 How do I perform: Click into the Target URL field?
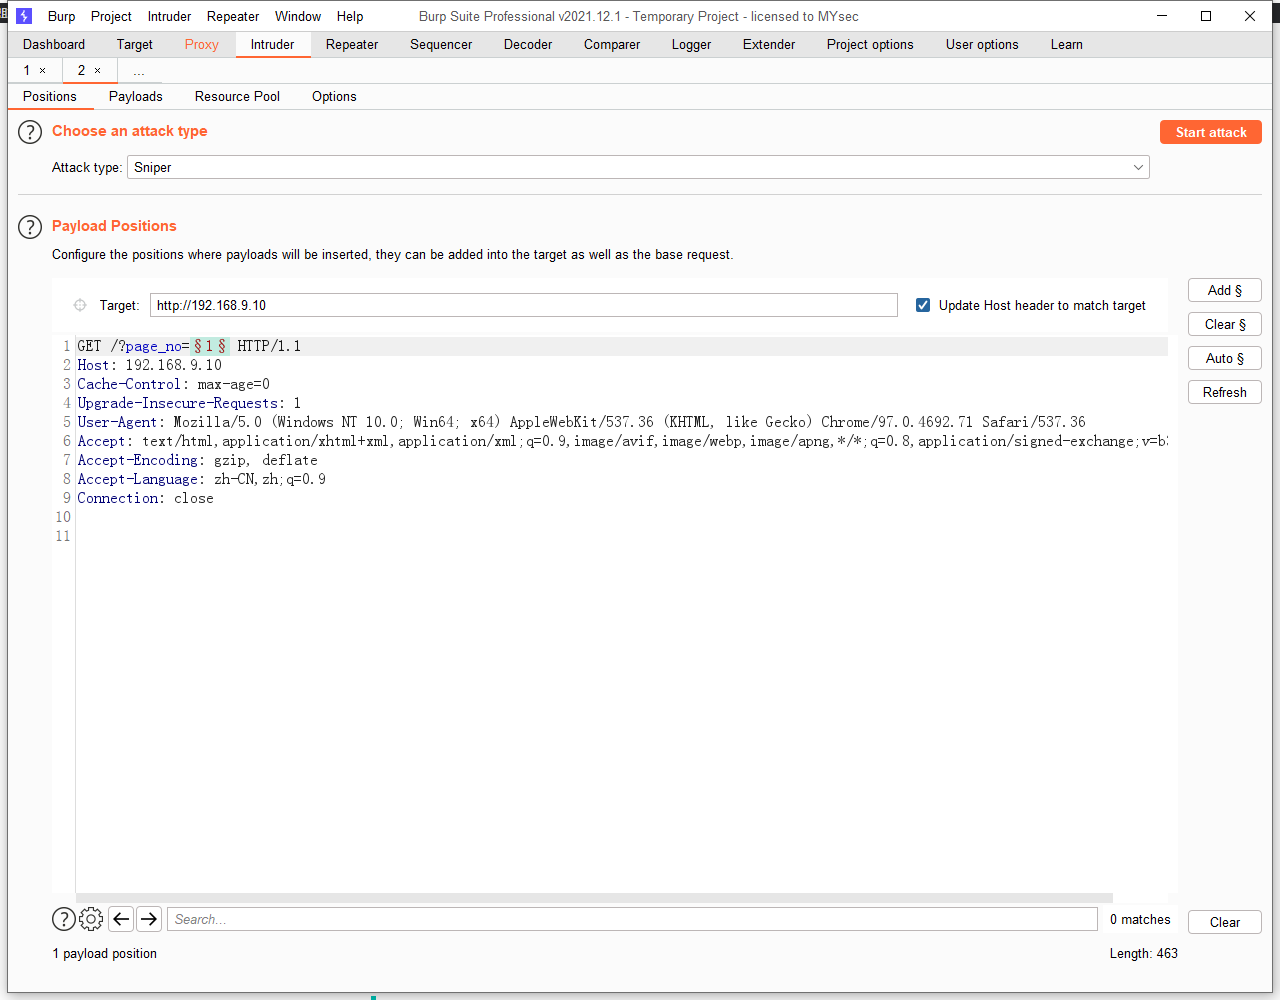point(523,305)
